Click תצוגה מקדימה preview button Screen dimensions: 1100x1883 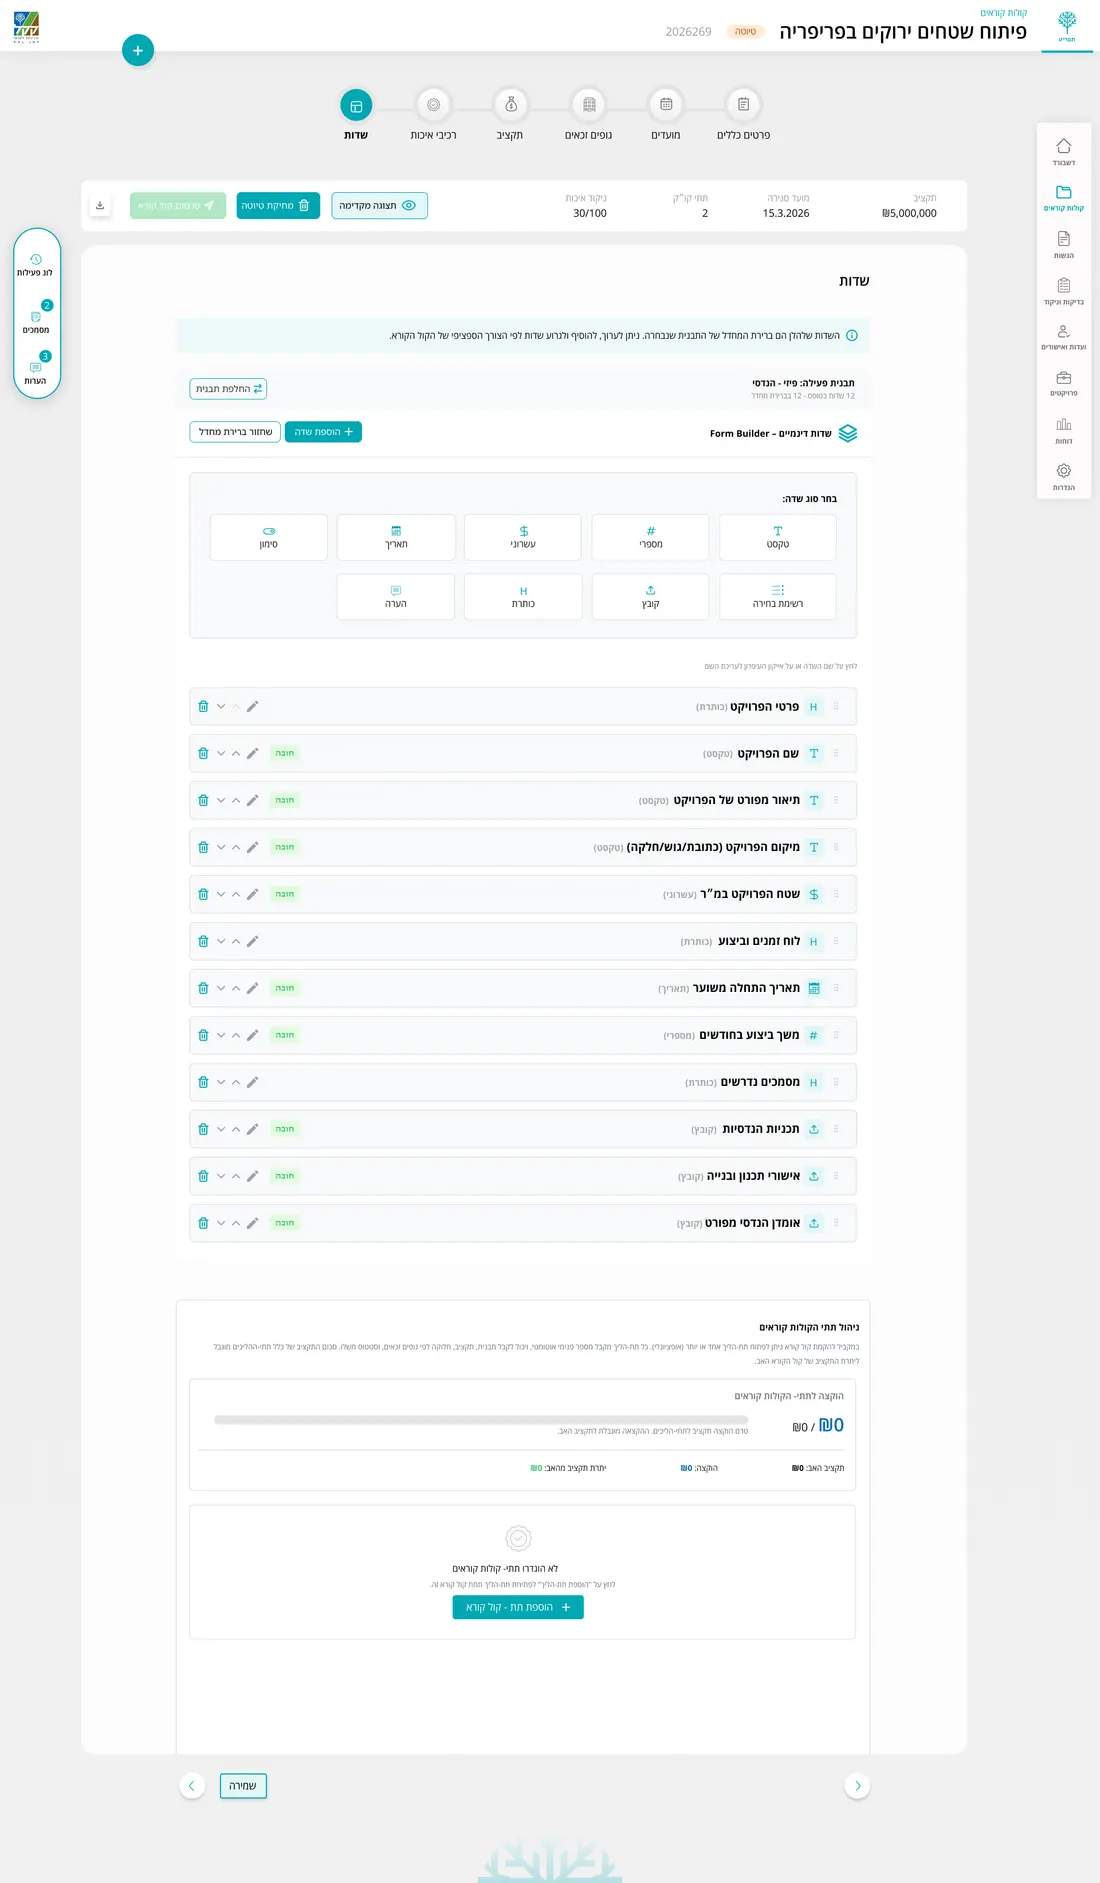[379, 205]
